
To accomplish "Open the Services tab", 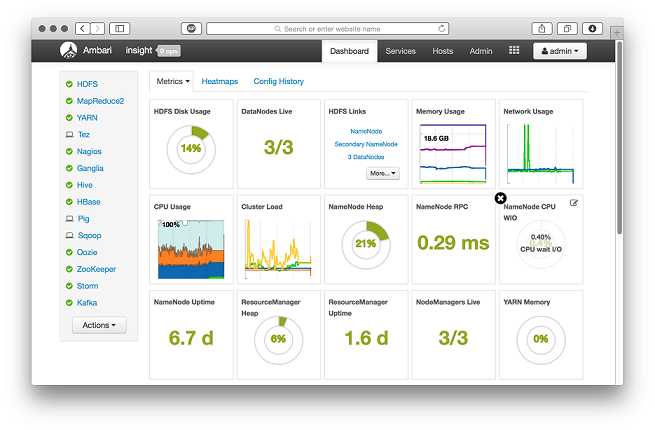I will pos(400,51).
